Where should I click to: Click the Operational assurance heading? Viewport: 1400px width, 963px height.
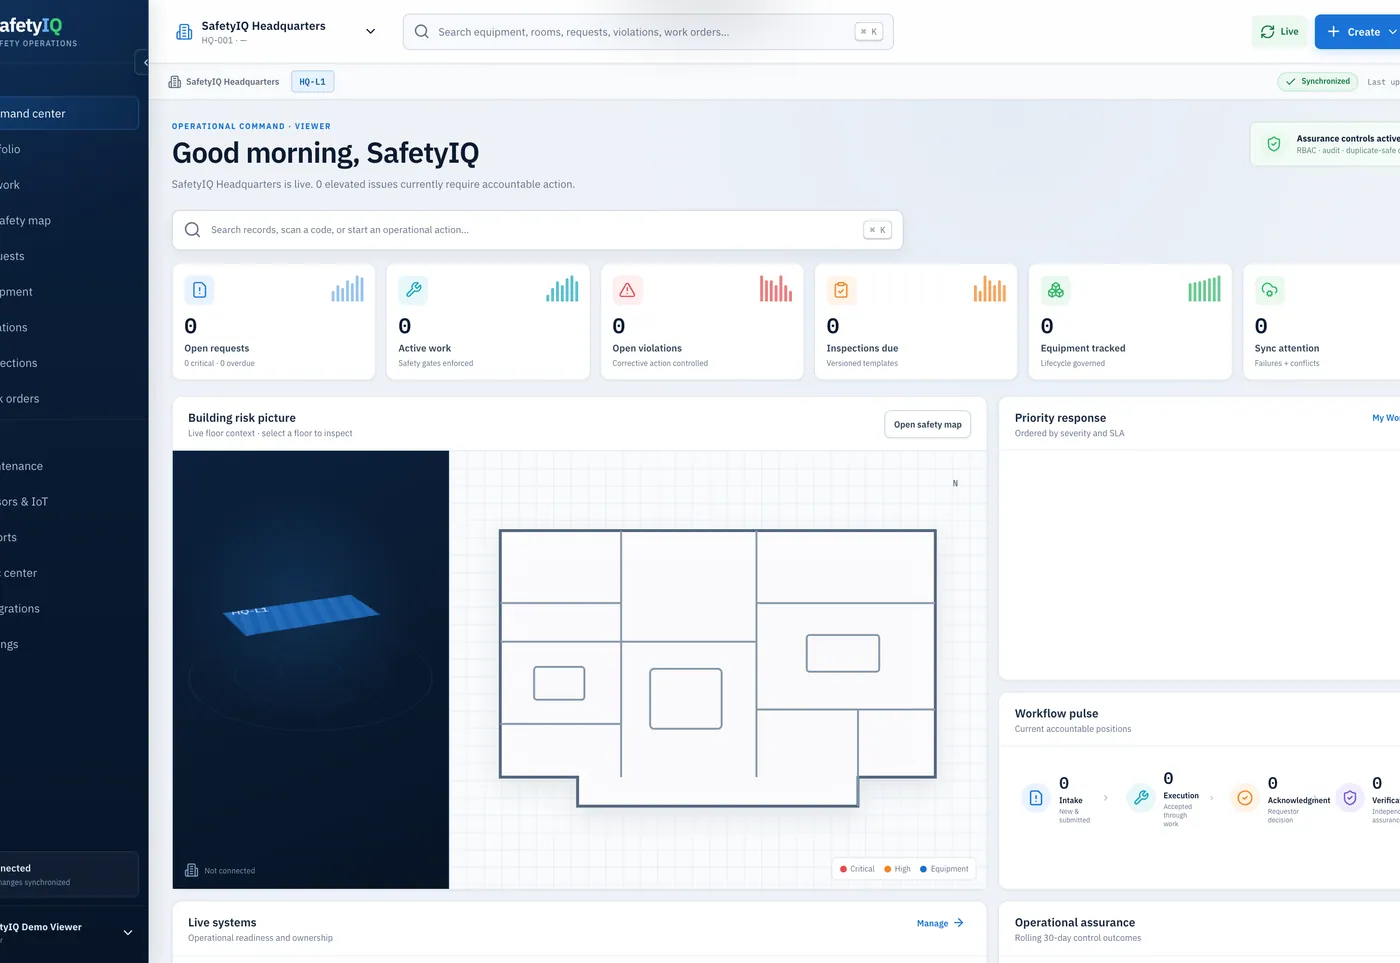tap(1075, 923)
